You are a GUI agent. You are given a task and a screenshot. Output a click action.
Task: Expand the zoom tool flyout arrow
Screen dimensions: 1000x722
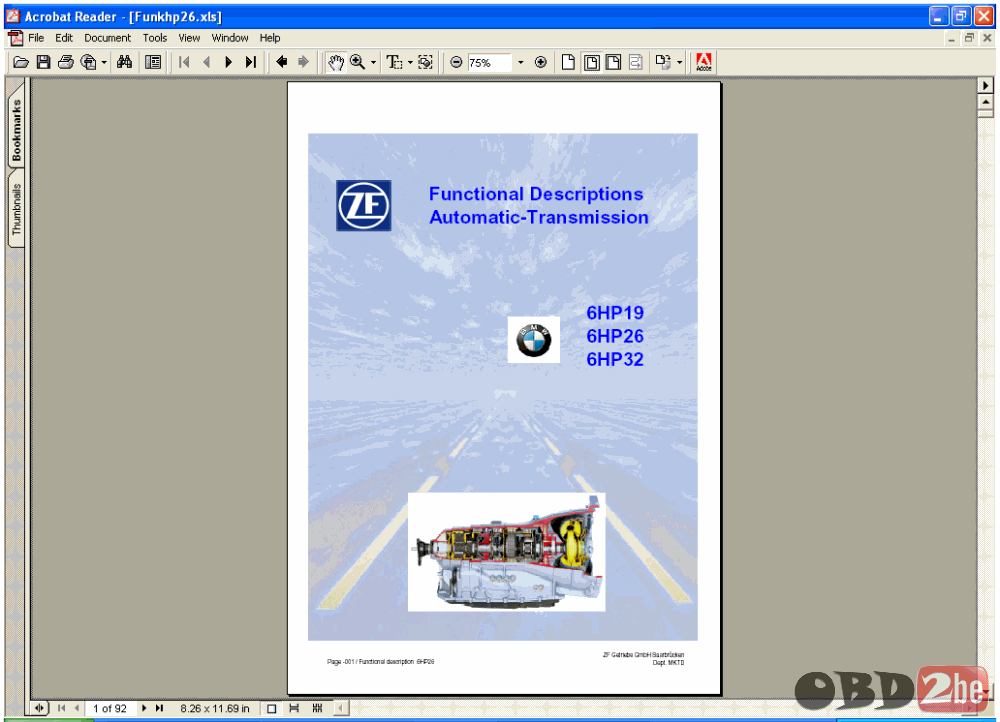point(373,63)
